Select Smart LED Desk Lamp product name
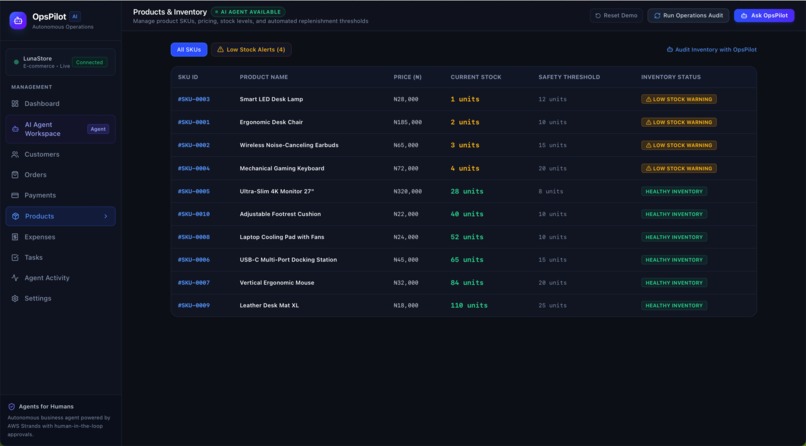 pyautogui.click(x=271, y=99)
